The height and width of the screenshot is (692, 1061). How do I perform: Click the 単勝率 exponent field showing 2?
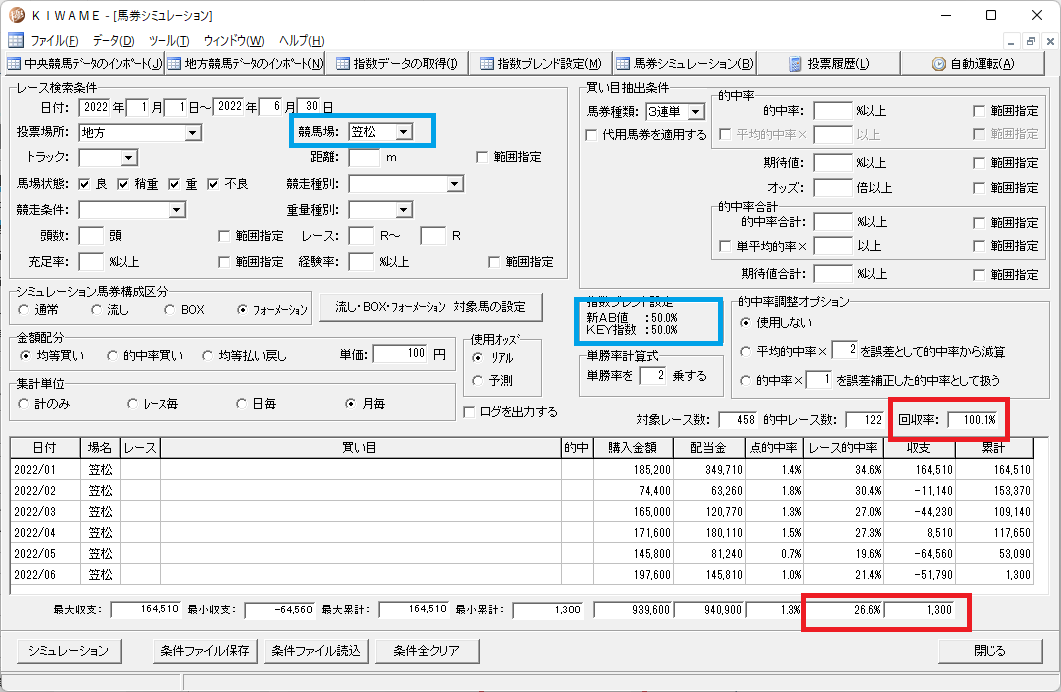coord(652,375)
